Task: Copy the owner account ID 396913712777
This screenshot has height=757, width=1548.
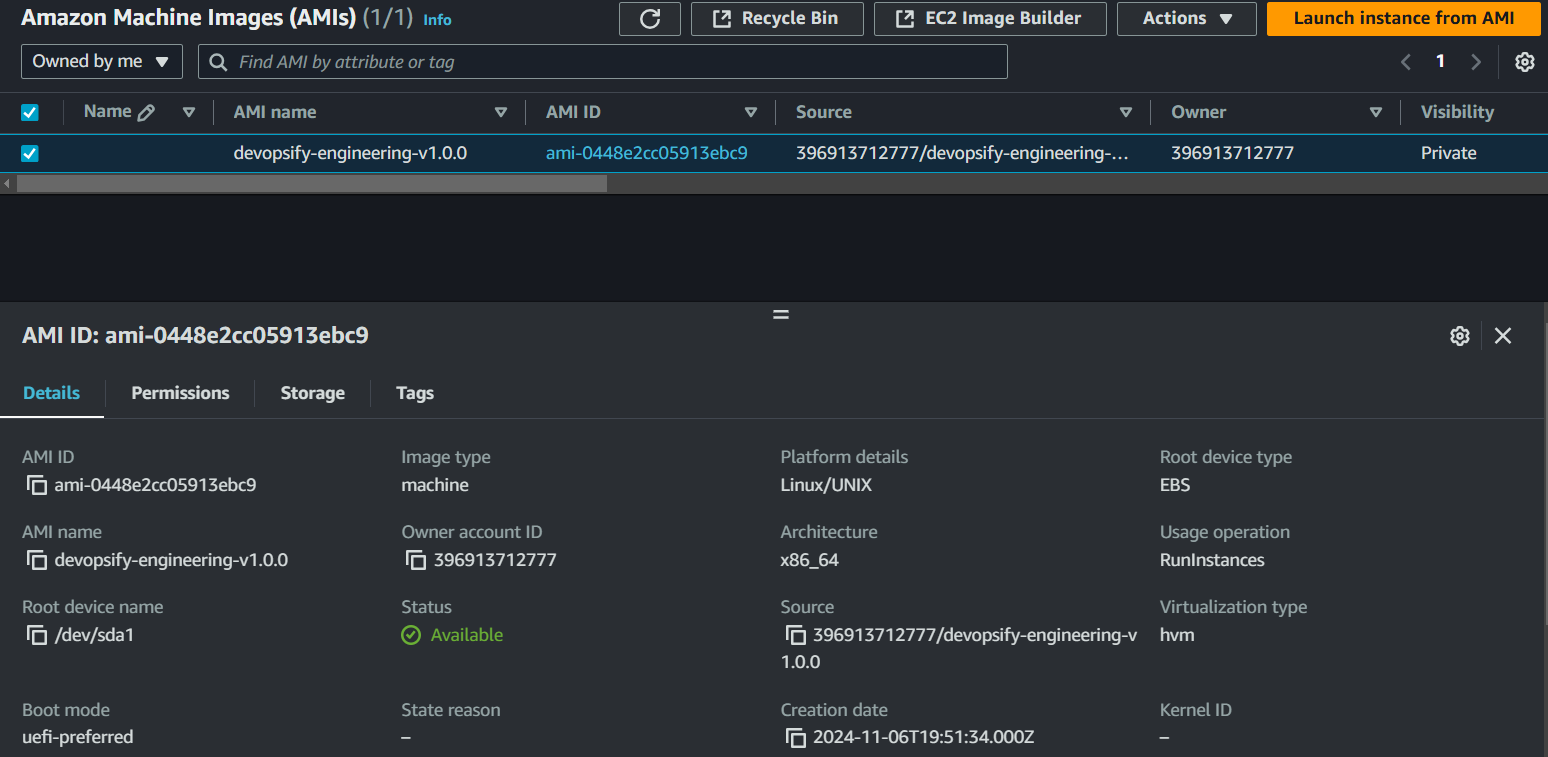Action: (x=416, y=561)
